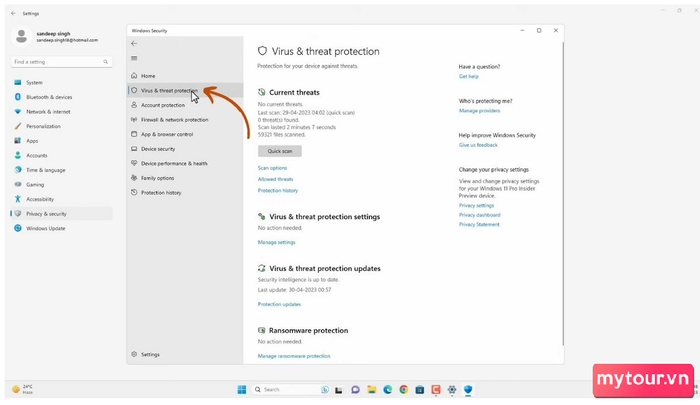Click the taskbar Search box
This screenshot has width=700, height=405.
[290, 390]
